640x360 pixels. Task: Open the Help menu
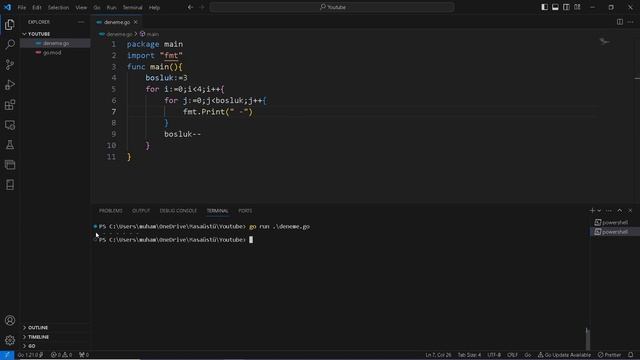[154, 7]
